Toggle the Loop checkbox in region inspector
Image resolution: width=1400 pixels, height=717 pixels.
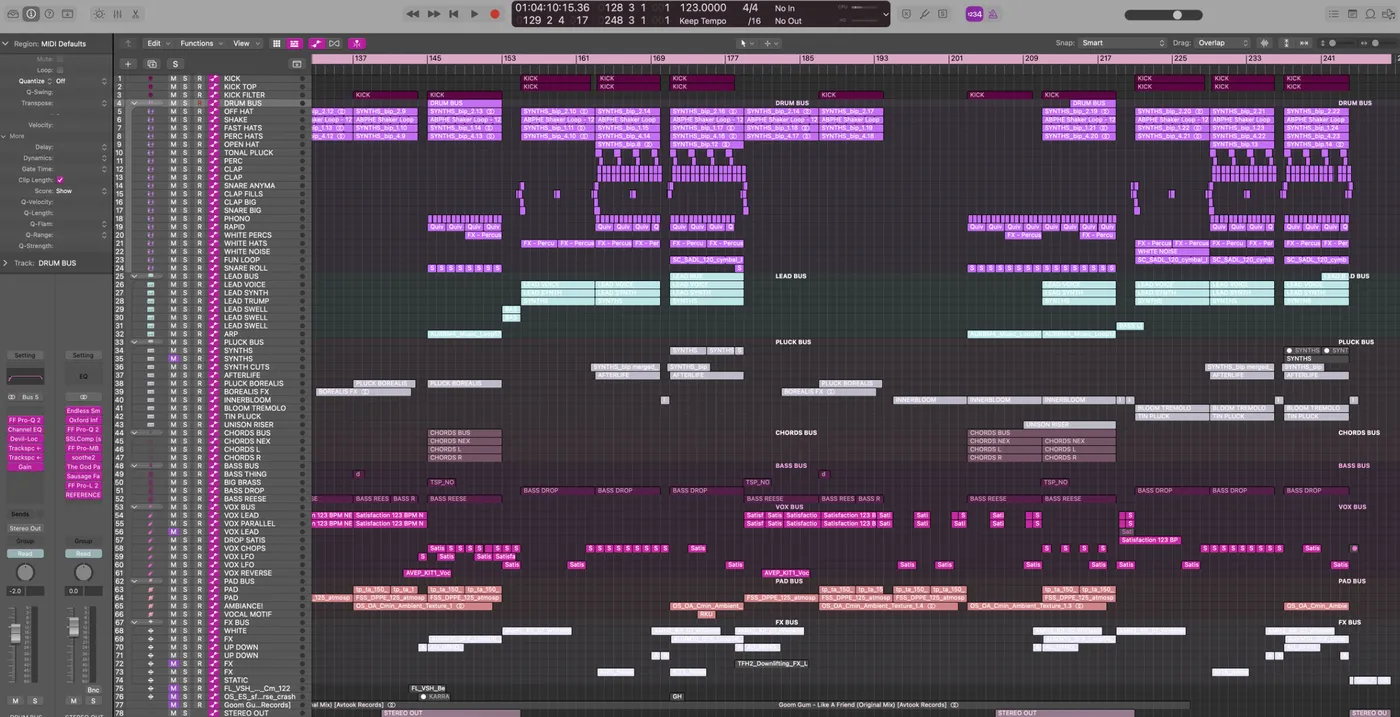[60, 70]
